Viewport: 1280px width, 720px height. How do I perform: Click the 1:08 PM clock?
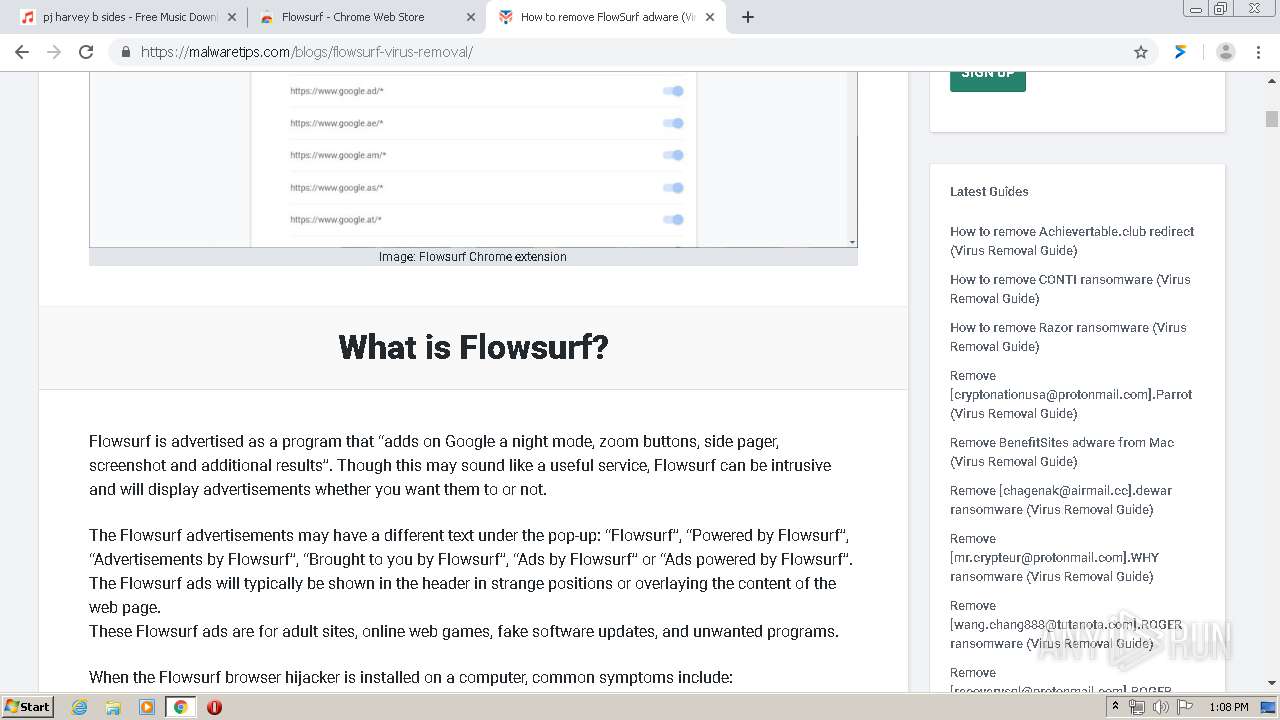[1229, 707]
